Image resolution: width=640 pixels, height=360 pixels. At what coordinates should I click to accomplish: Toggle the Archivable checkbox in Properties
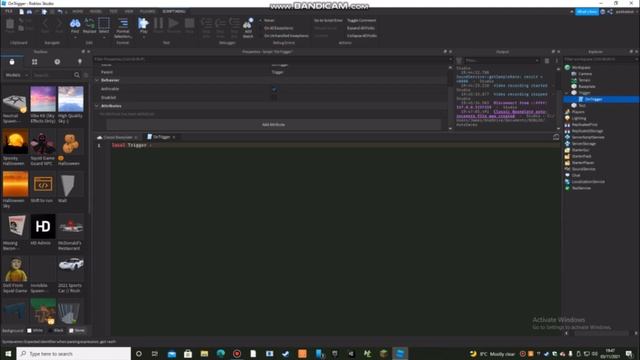[274, 89]
